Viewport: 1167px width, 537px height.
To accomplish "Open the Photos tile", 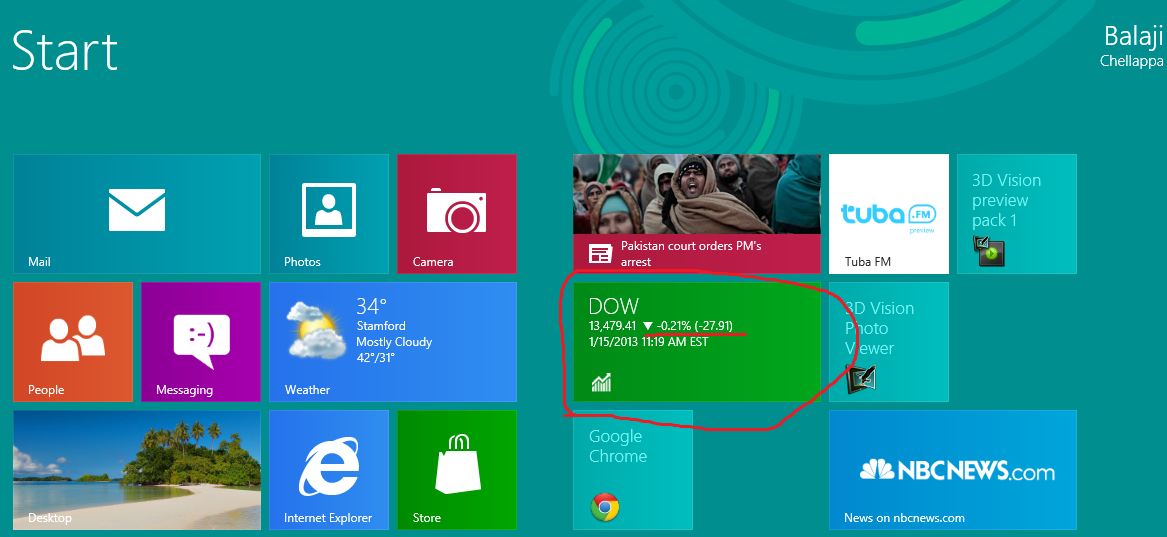I will tap(329, 213).
